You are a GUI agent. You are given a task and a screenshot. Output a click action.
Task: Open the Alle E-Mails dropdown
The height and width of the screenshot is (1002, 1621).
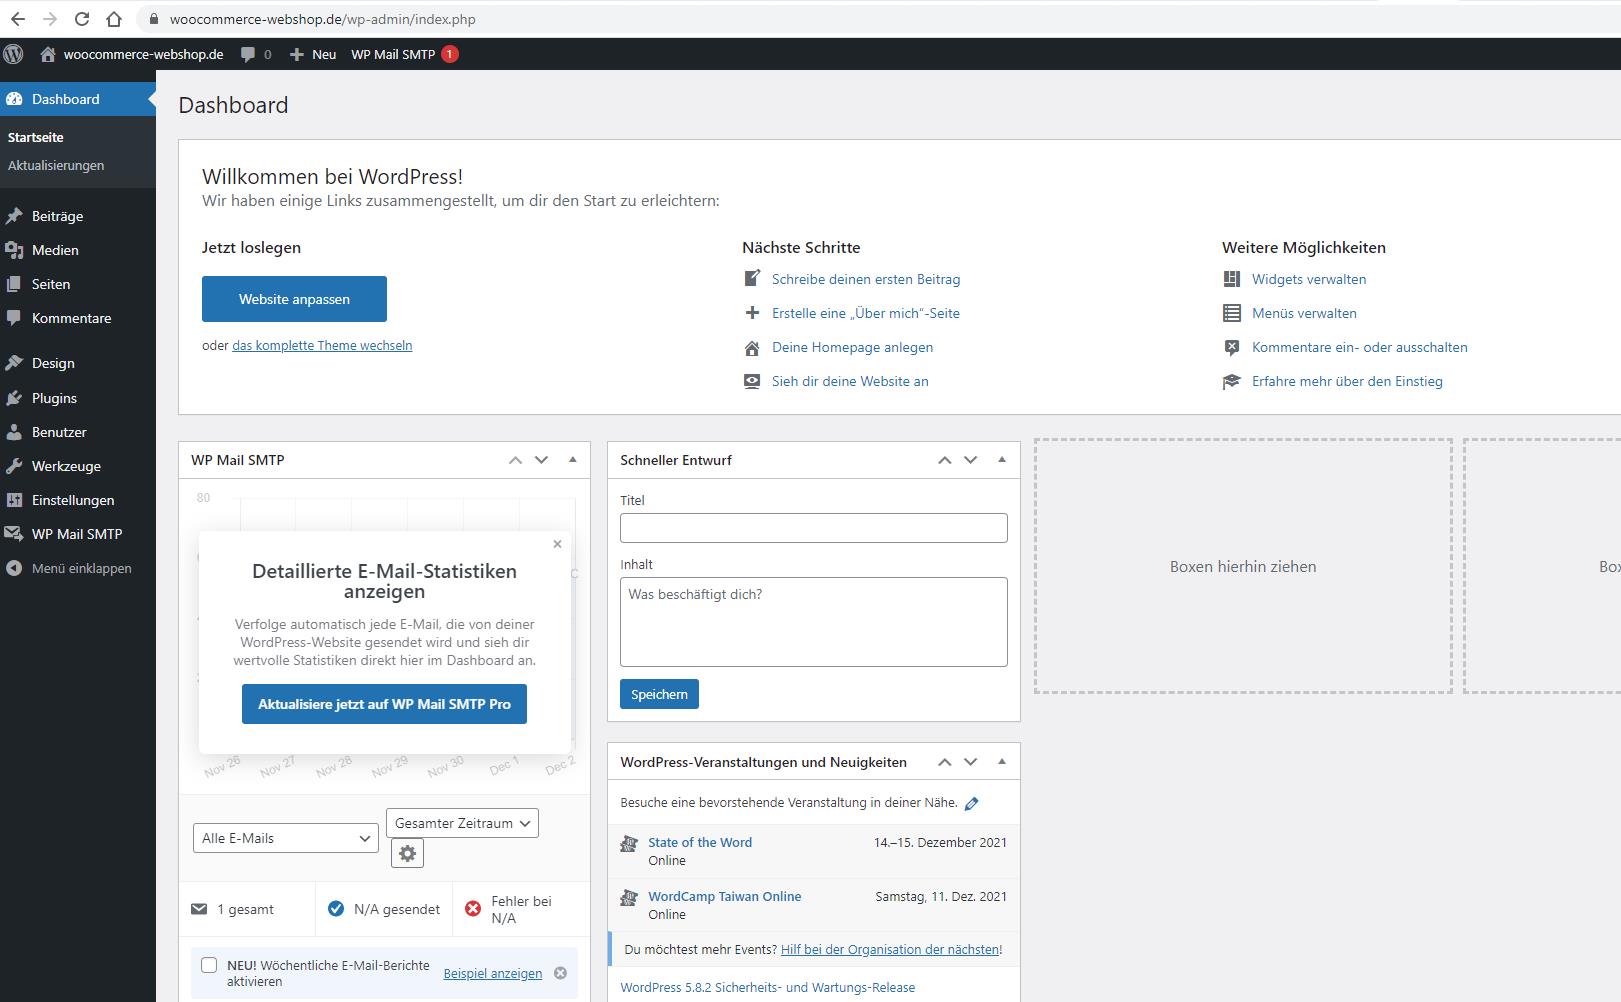tap(285, 838)
